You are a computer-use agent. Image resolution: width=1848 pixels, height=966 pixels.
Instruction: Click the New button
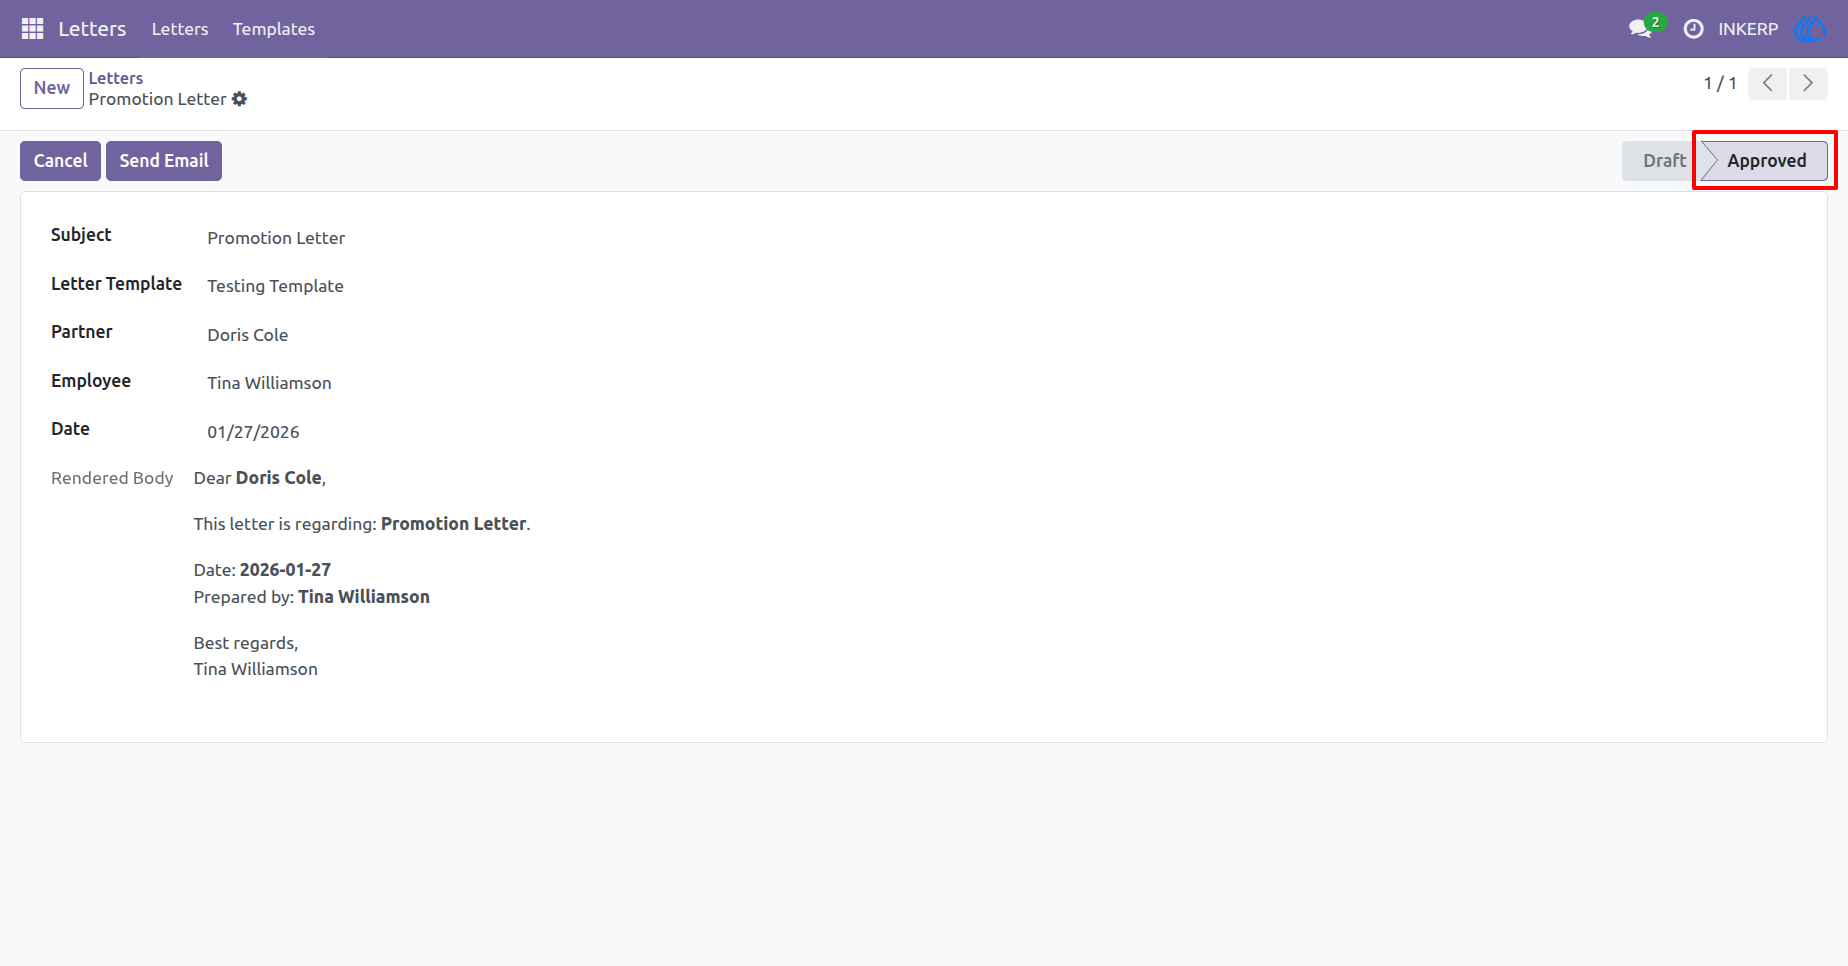(x=52, y=88)
